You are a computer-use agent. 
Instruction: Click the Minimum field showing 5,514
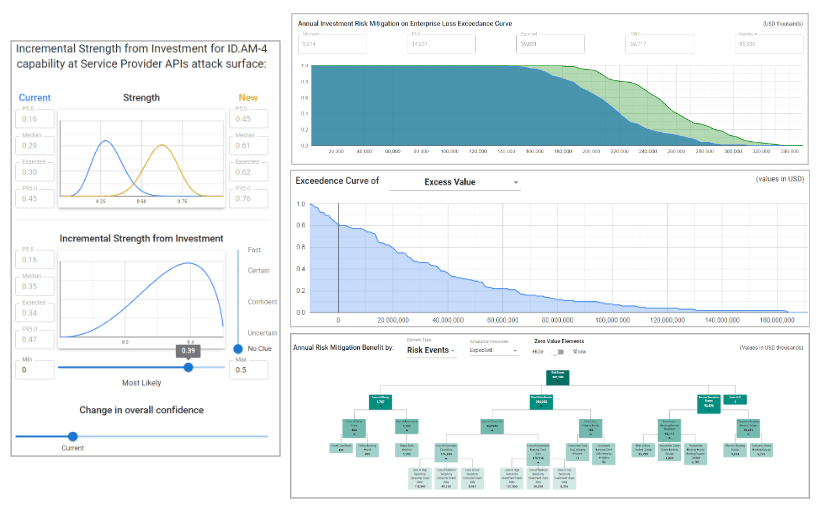coord(332,44)
